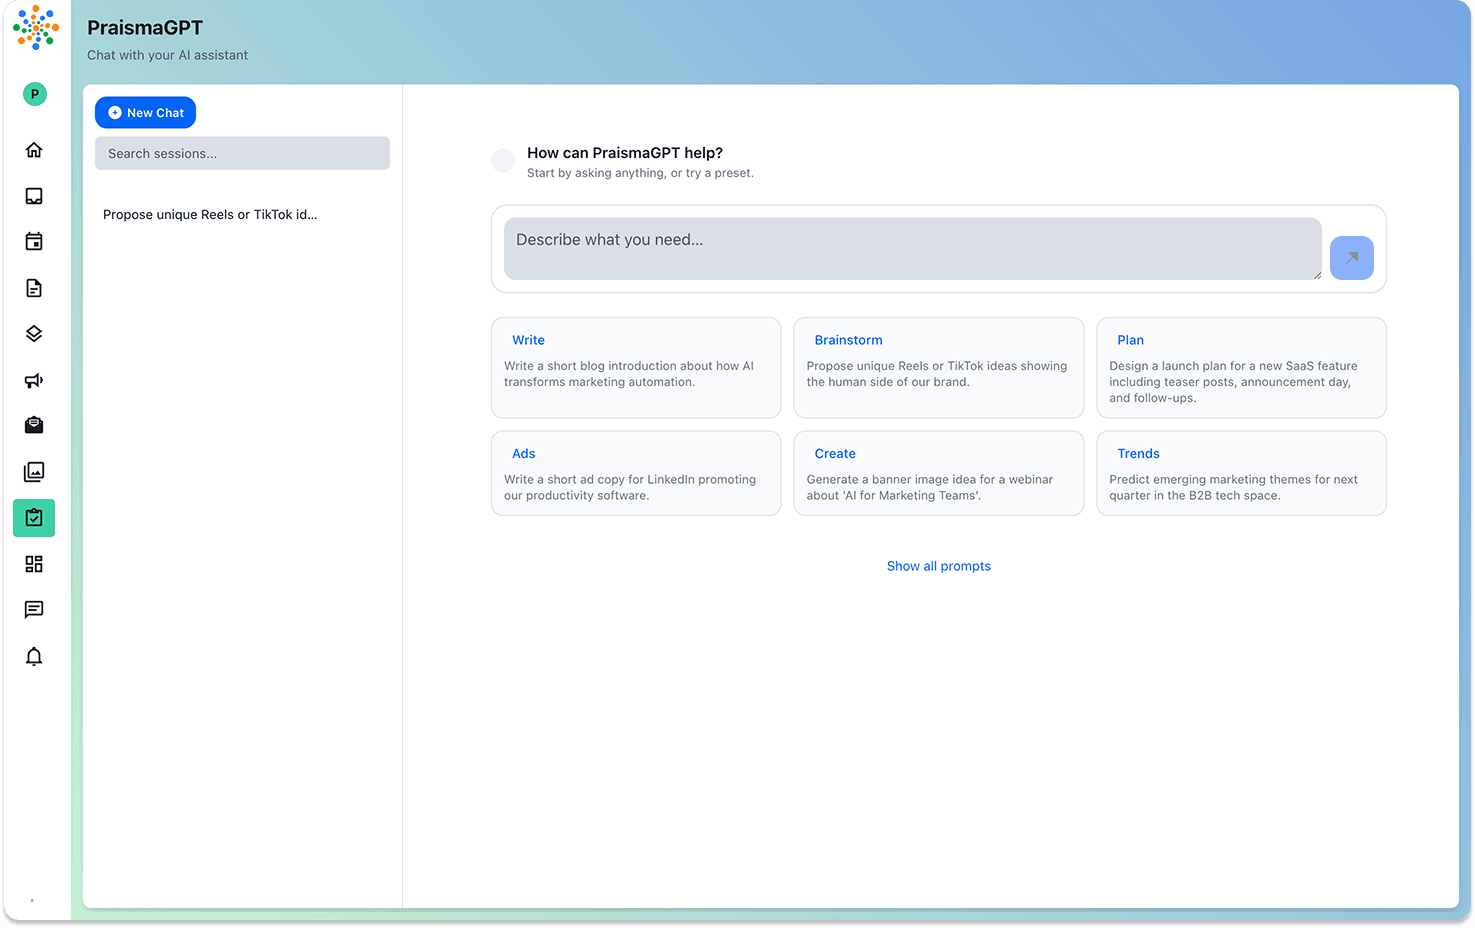Click the document page sidebar icon
Viewport: 1475px width, 928px height.
34,288
